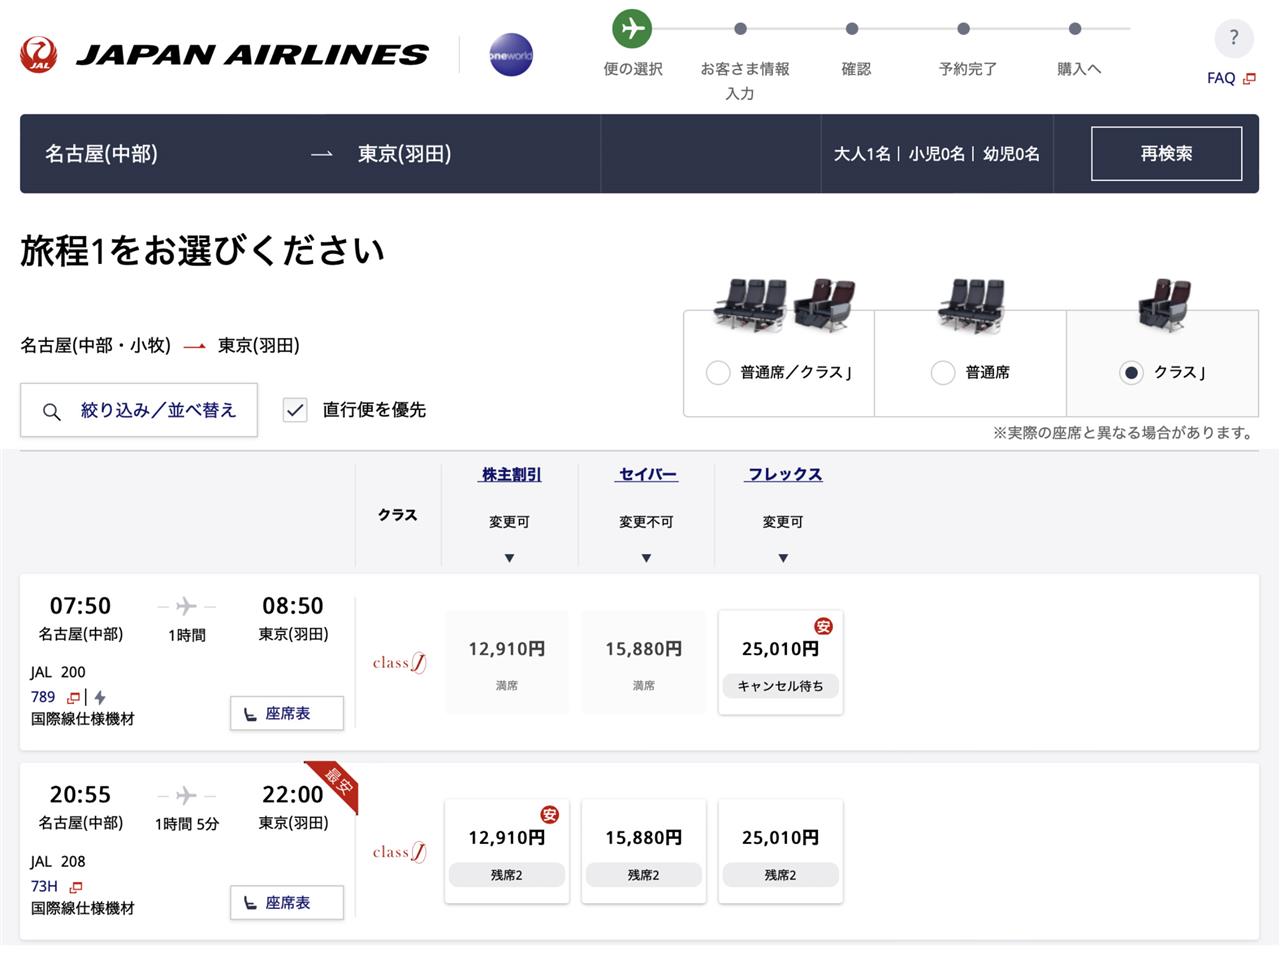Open external link icon next to 789 aircraft

pos(73,697)
